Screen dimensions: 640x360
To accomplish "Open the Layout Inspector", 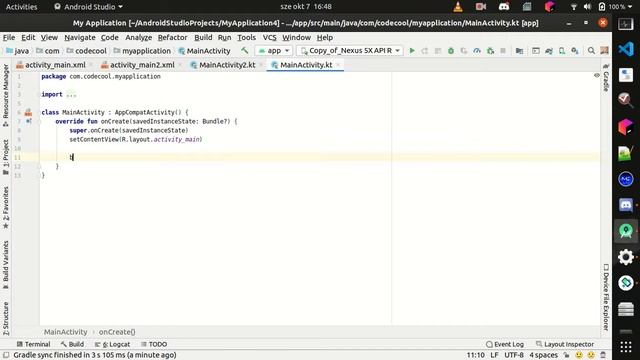I will coord(564,344).
